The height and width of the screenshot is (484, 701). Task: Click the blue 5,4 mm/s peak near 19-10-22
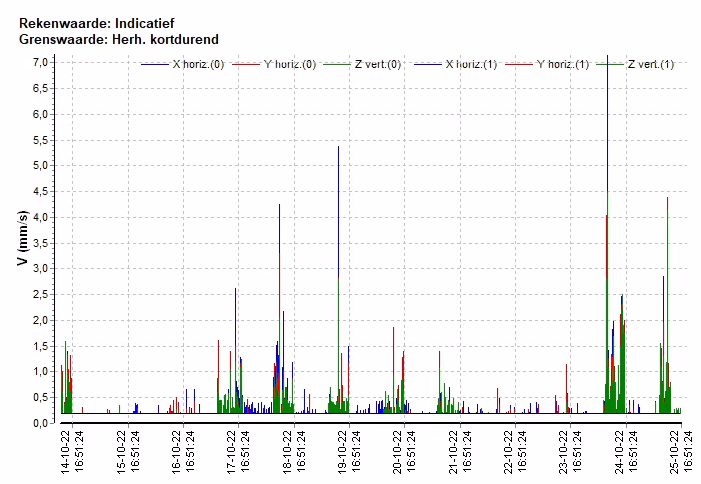click(338, 148)
